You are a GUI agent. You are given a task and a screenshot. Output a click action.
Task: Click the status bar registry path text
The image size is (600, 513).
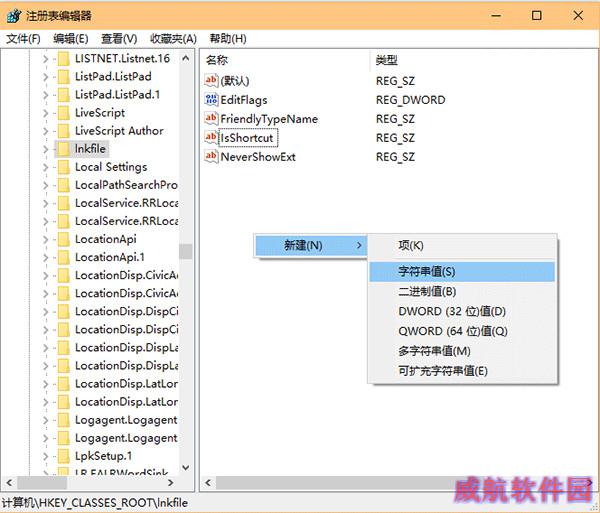pos(95,503)
